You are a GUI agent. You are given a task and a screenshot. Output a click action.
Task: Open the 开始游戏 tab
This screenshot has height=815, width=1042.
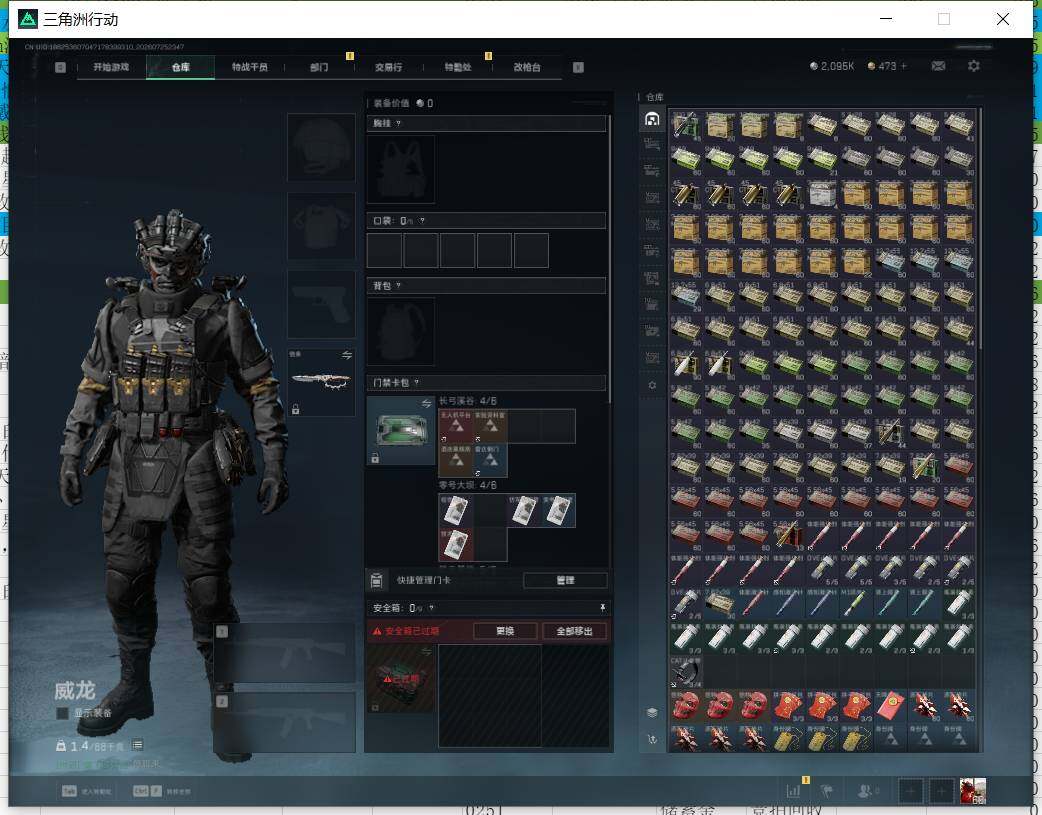[x=111, y=67]
